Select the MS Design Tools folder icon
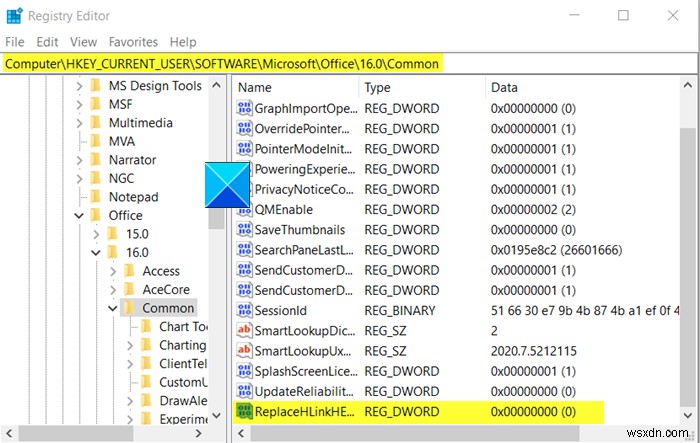 click(x=95, y=85)
